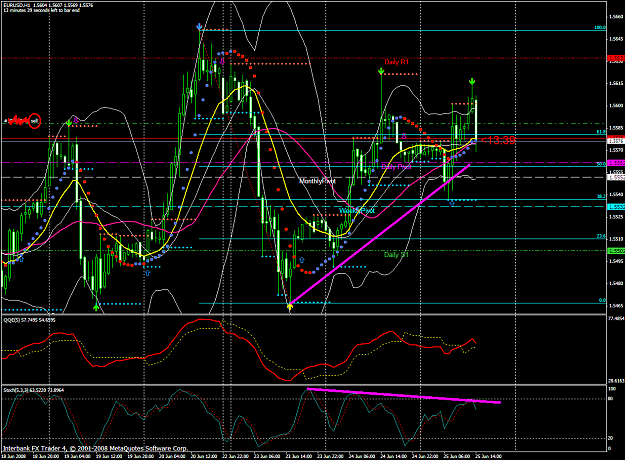Click the 18 Jun 2008 time axis label
625x460 pixels.
pos(14,456)
